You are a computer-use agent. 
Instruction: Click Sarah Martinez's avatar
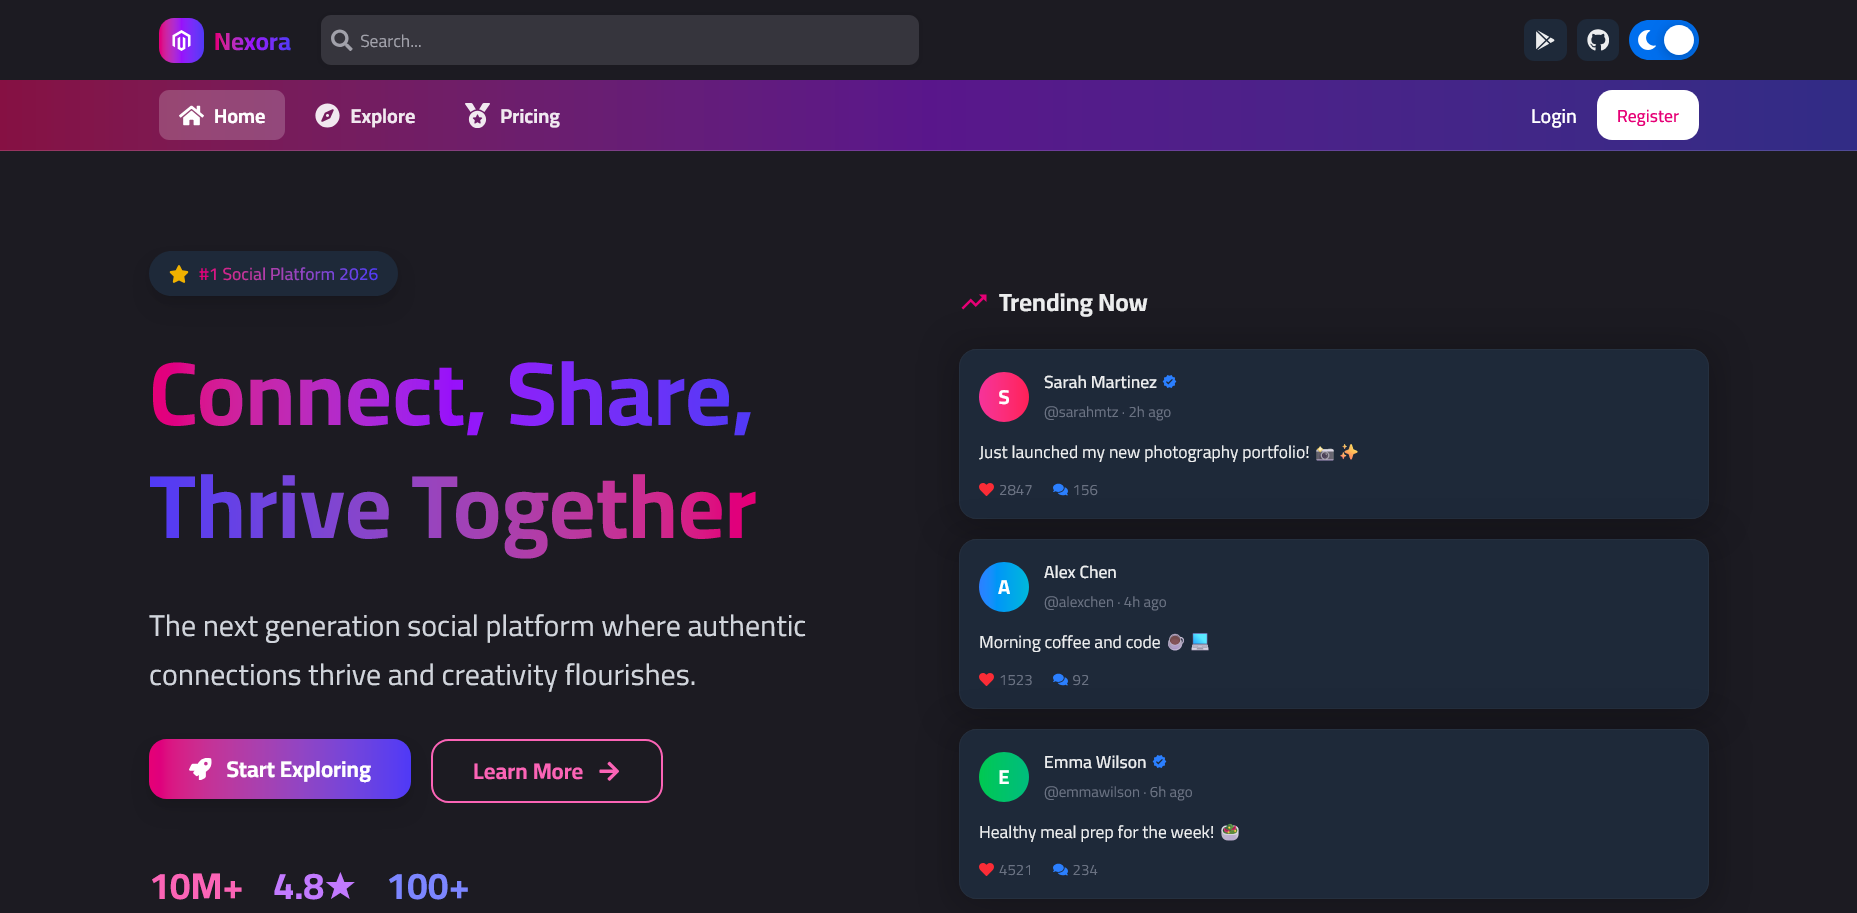(1004, 397)
